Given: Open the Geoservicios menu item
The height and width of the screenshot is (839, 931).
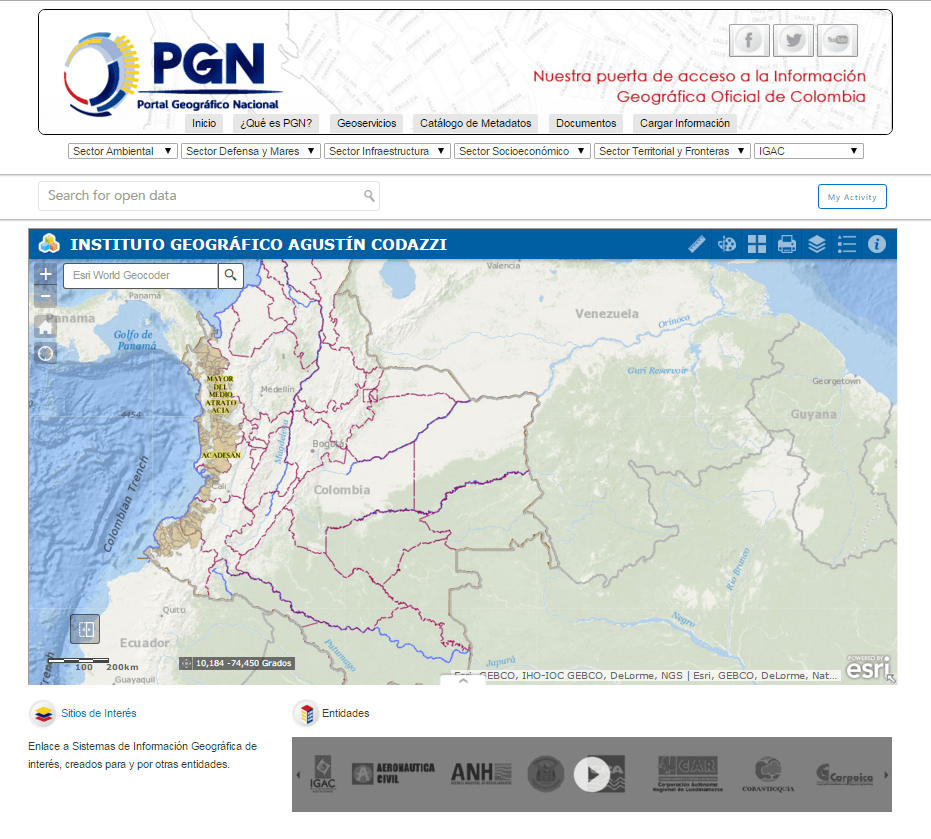Looking at the screenshot, I should tap(366, 123).
